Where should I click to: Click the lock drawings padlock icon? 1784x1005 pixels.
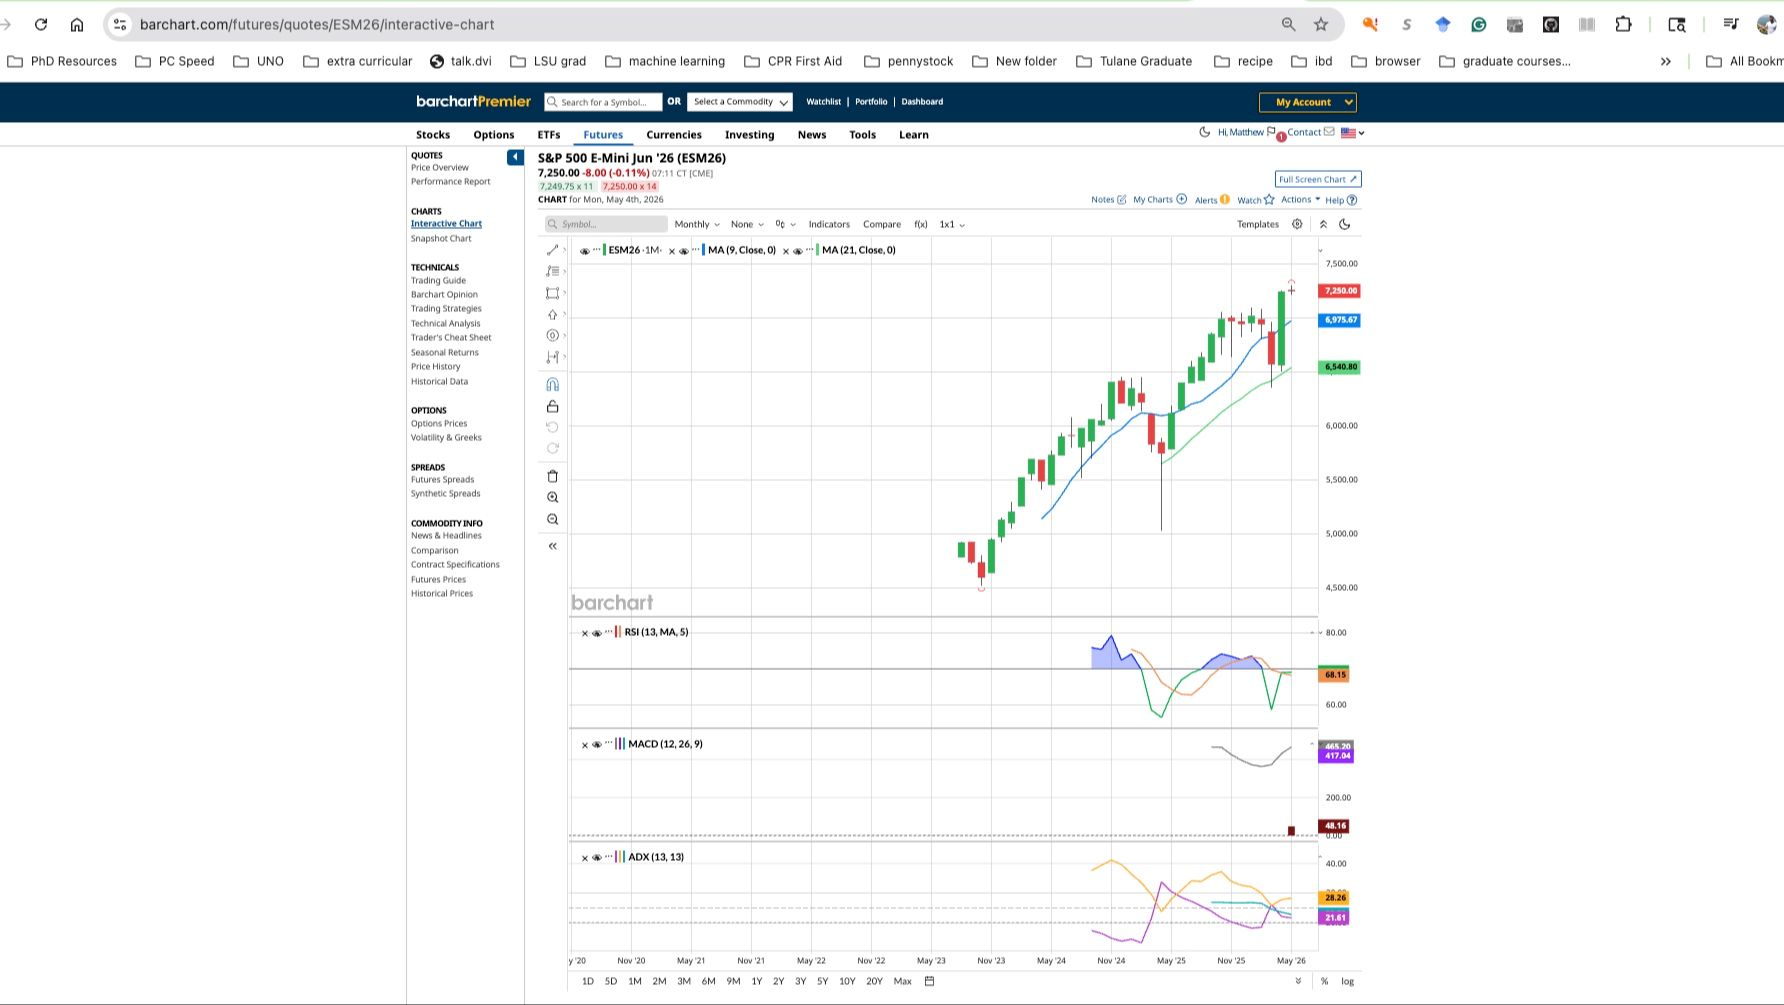coord(552,406)
